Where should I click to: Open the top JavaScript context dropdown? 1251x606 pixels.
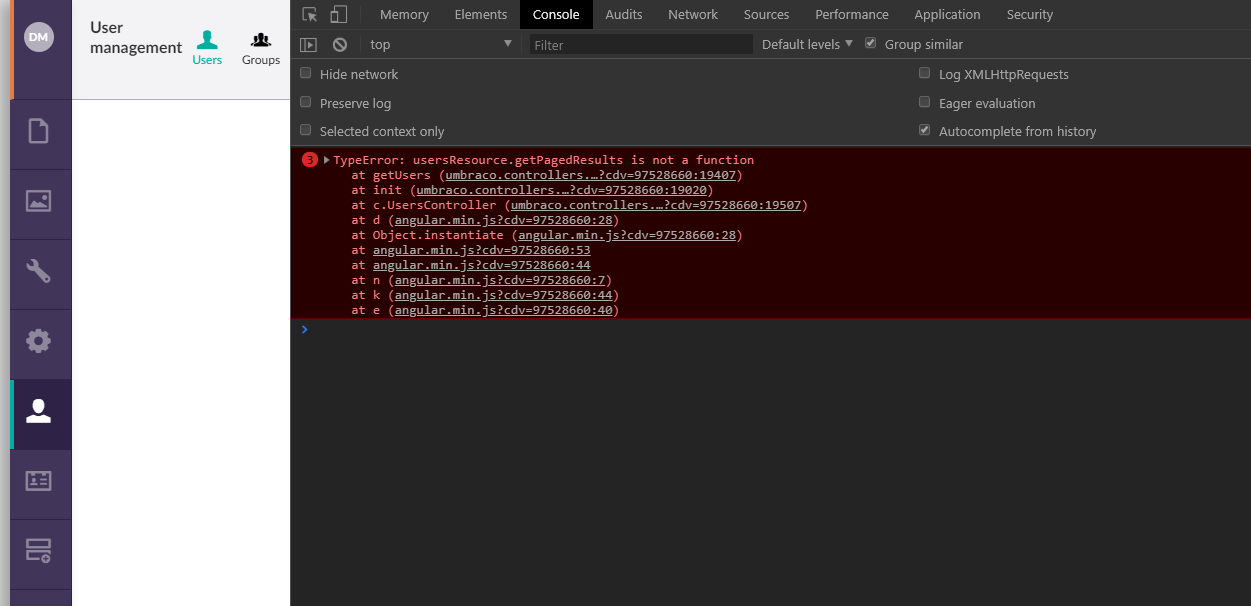pyautogui.click(x=440, y=44)
